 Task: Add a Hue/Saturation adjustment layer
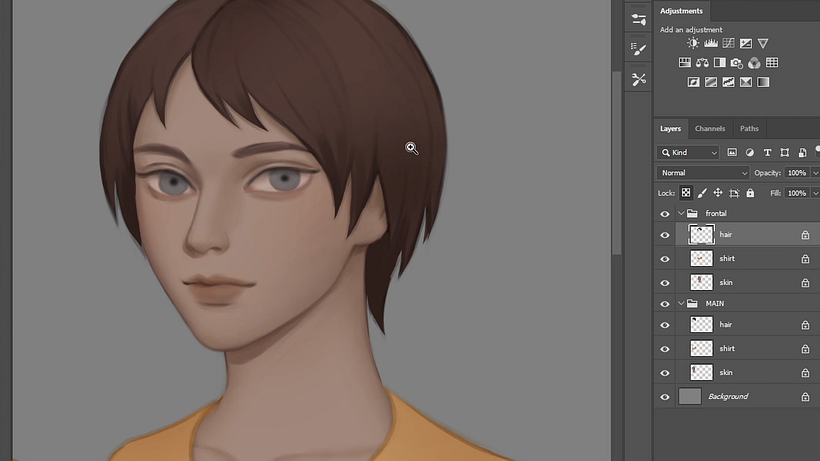tap(685, 63)
